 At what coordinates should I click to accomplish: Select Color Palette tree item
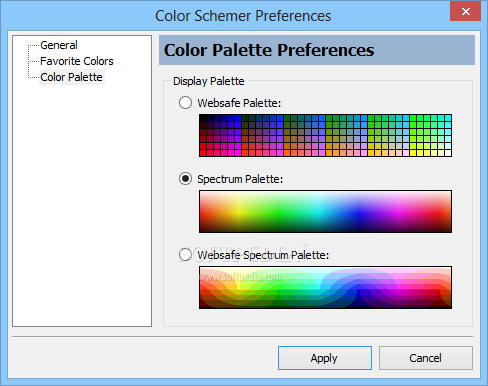[x=71, y=77]
